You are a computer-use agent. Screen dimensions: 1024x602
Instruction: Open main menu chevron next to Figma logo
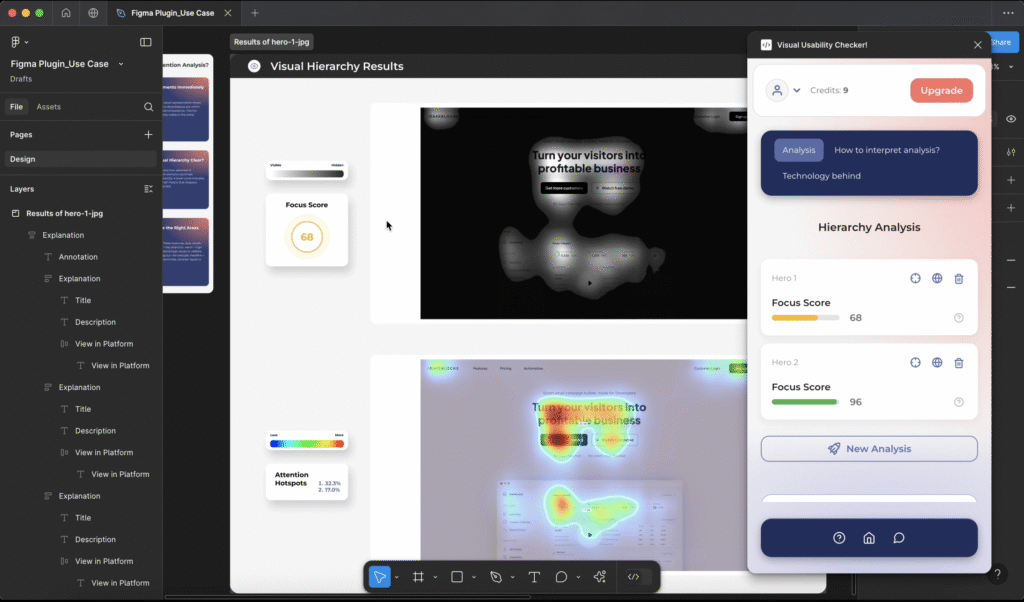pos(26,42)
